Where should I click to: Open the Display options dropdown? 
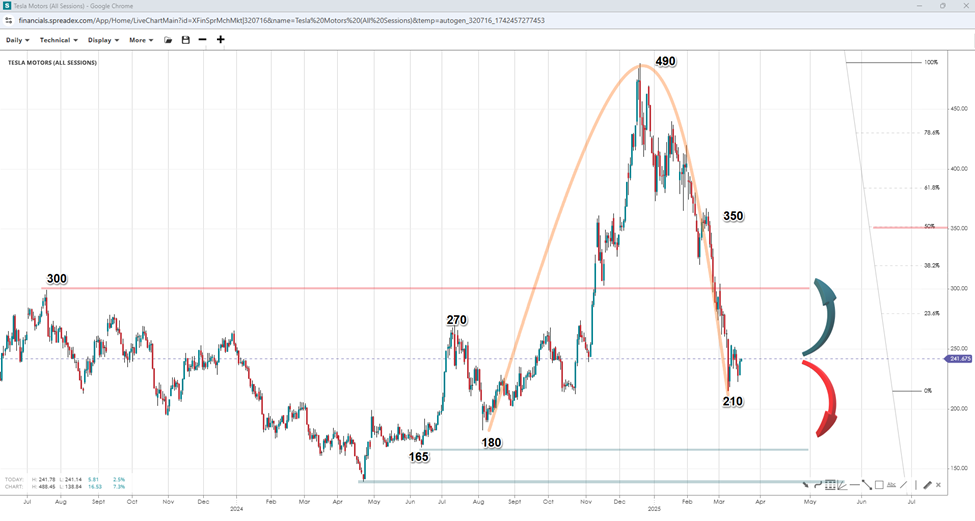tap(103, 40)
